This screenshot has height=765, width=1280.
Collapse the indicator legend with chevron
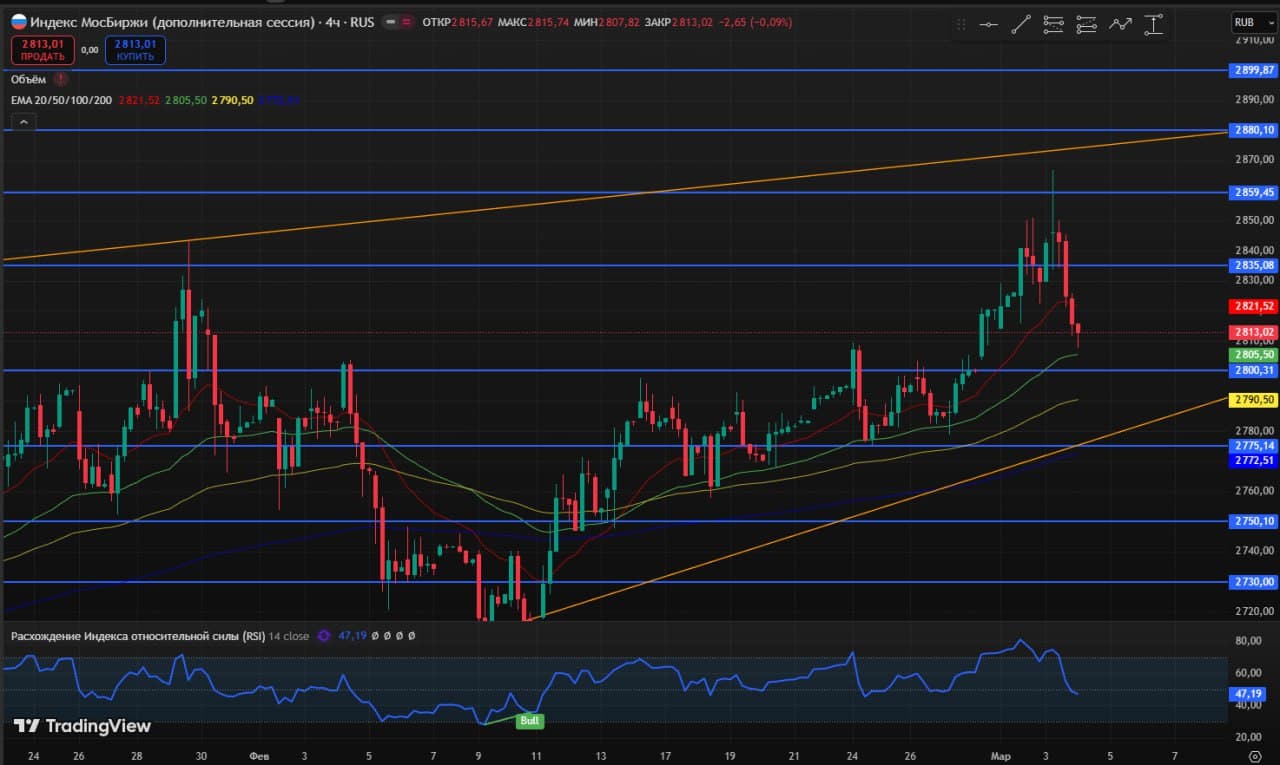click(x=23, y=122)
